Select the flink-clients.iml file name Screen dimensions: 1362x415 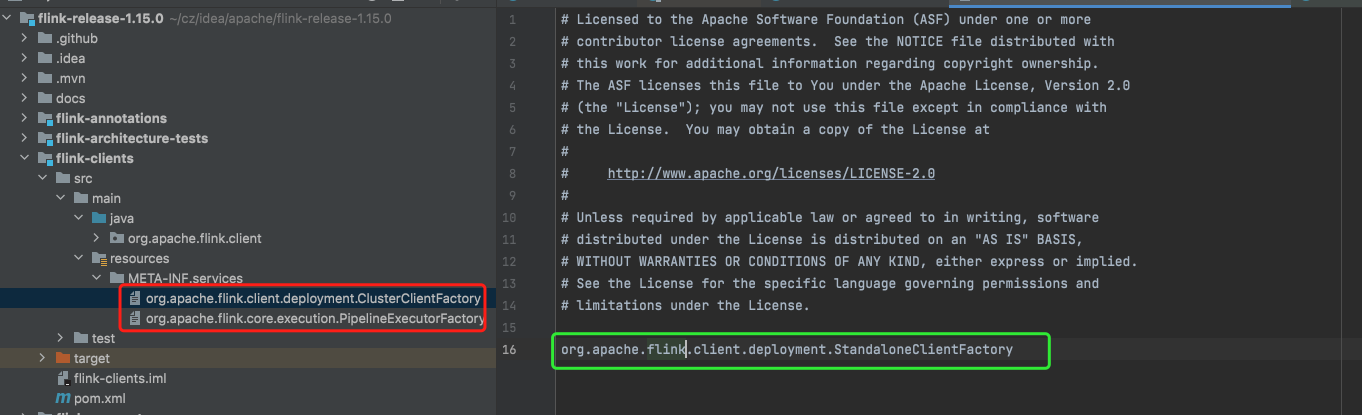tap(120, 378)
